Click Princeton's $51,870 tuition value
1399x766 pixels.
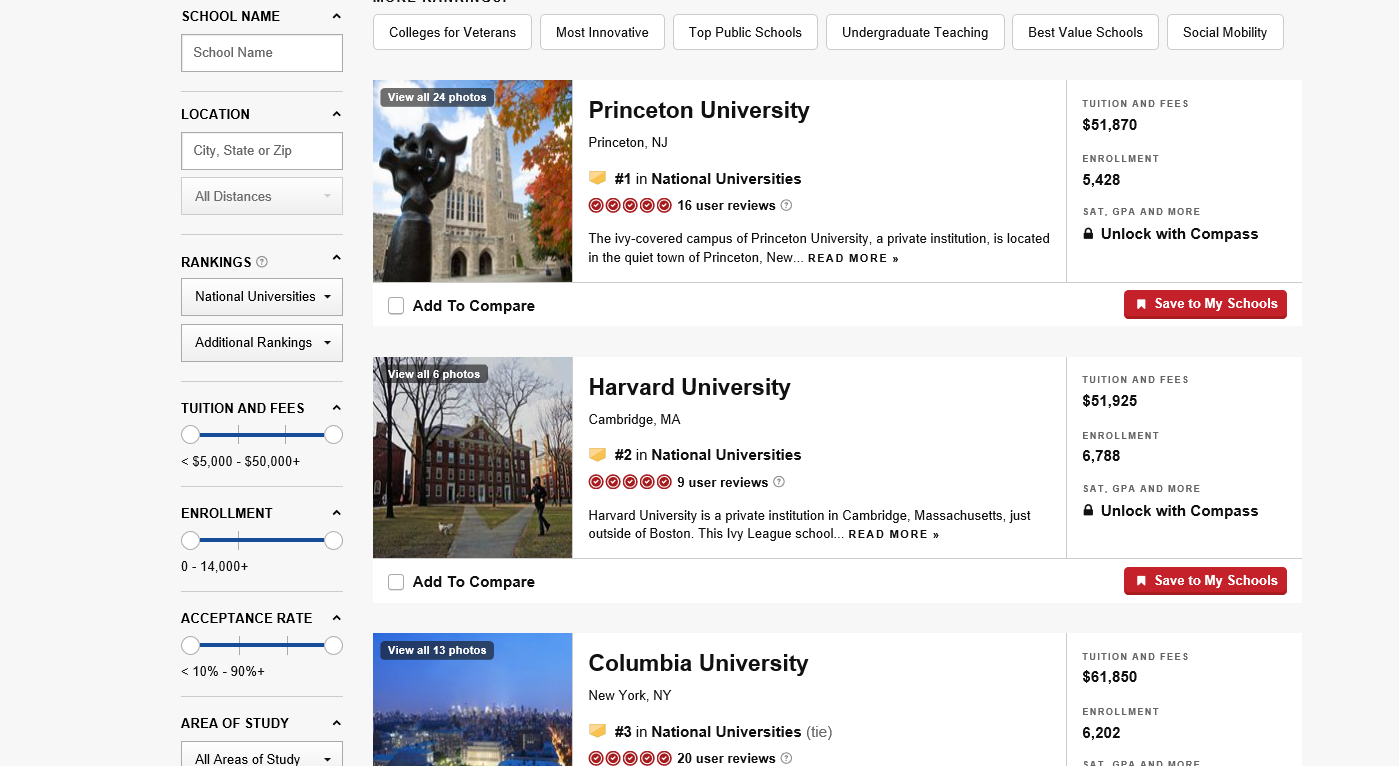pyautogui.click(x=1110, y=125)
